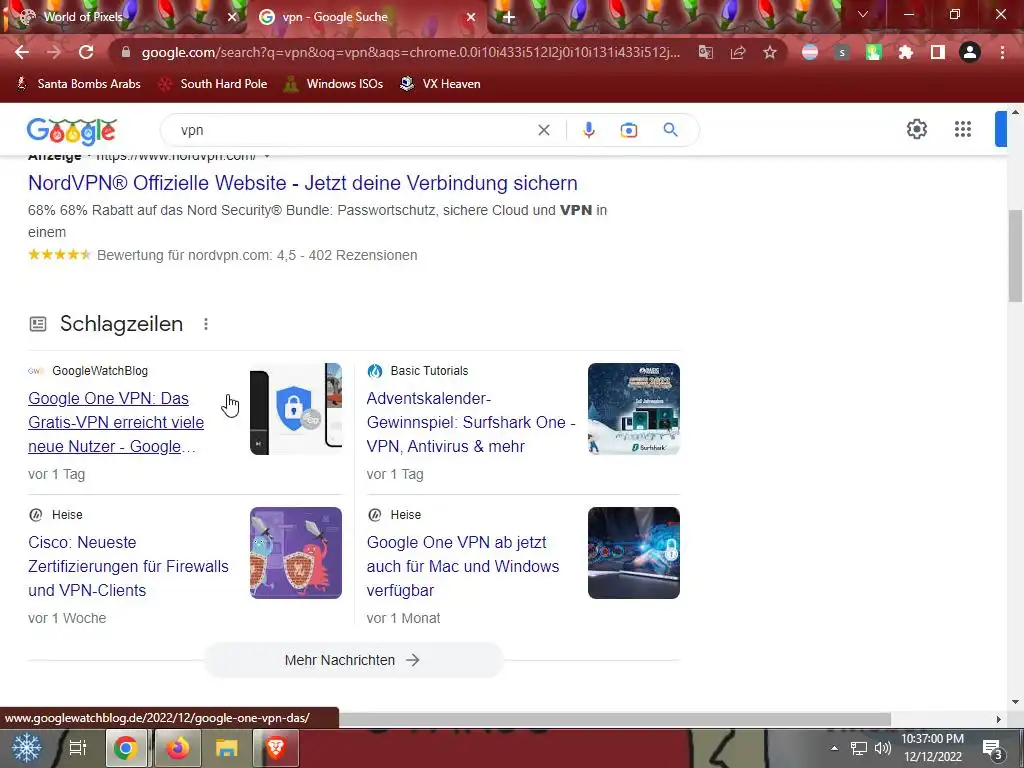
Task: Expand NordVPN ad URL dropdown arrow
Action: pos(266,155)
